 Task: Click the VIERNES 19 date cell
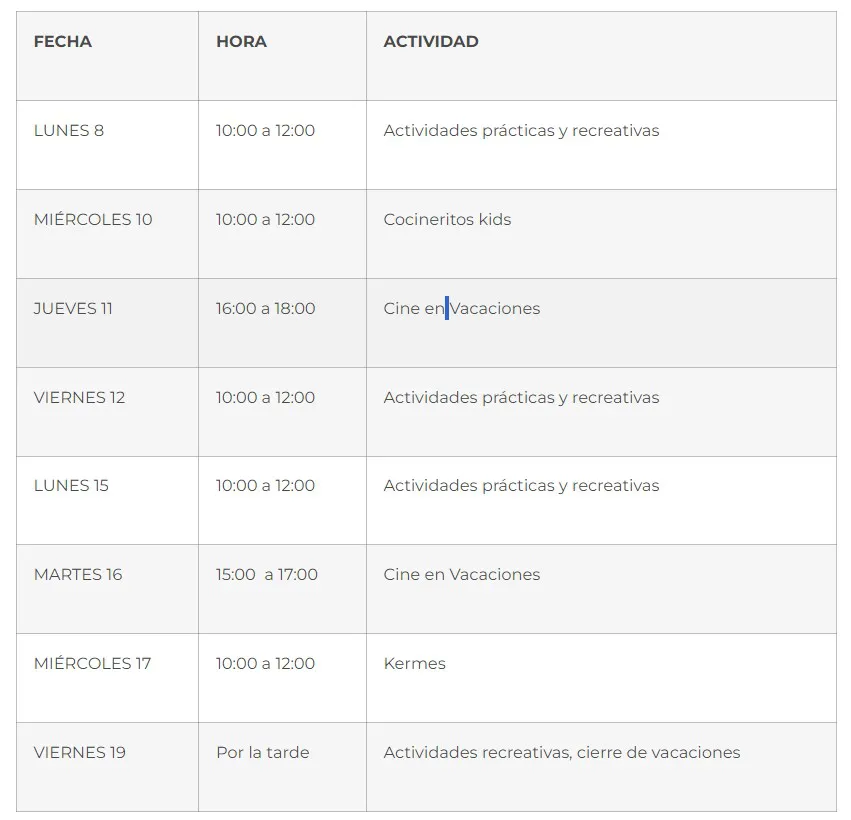[80, 753]
